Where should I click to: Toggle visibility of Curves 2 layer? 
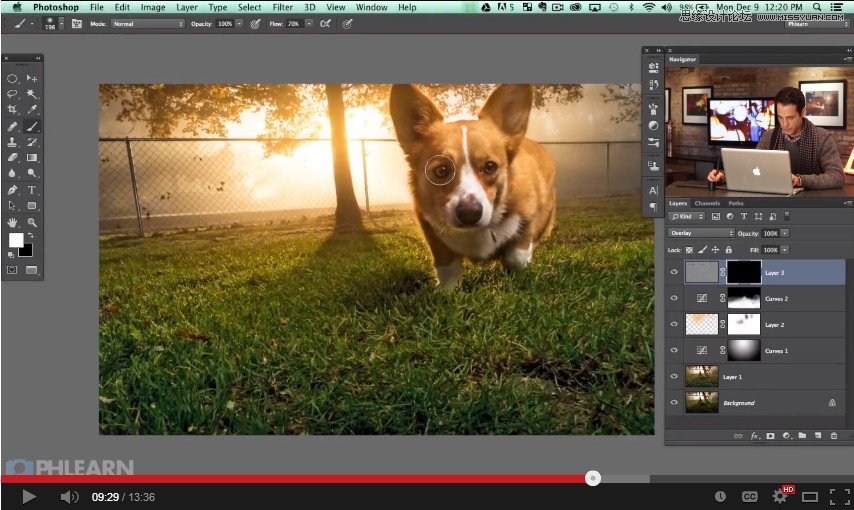tap(674, 298)
